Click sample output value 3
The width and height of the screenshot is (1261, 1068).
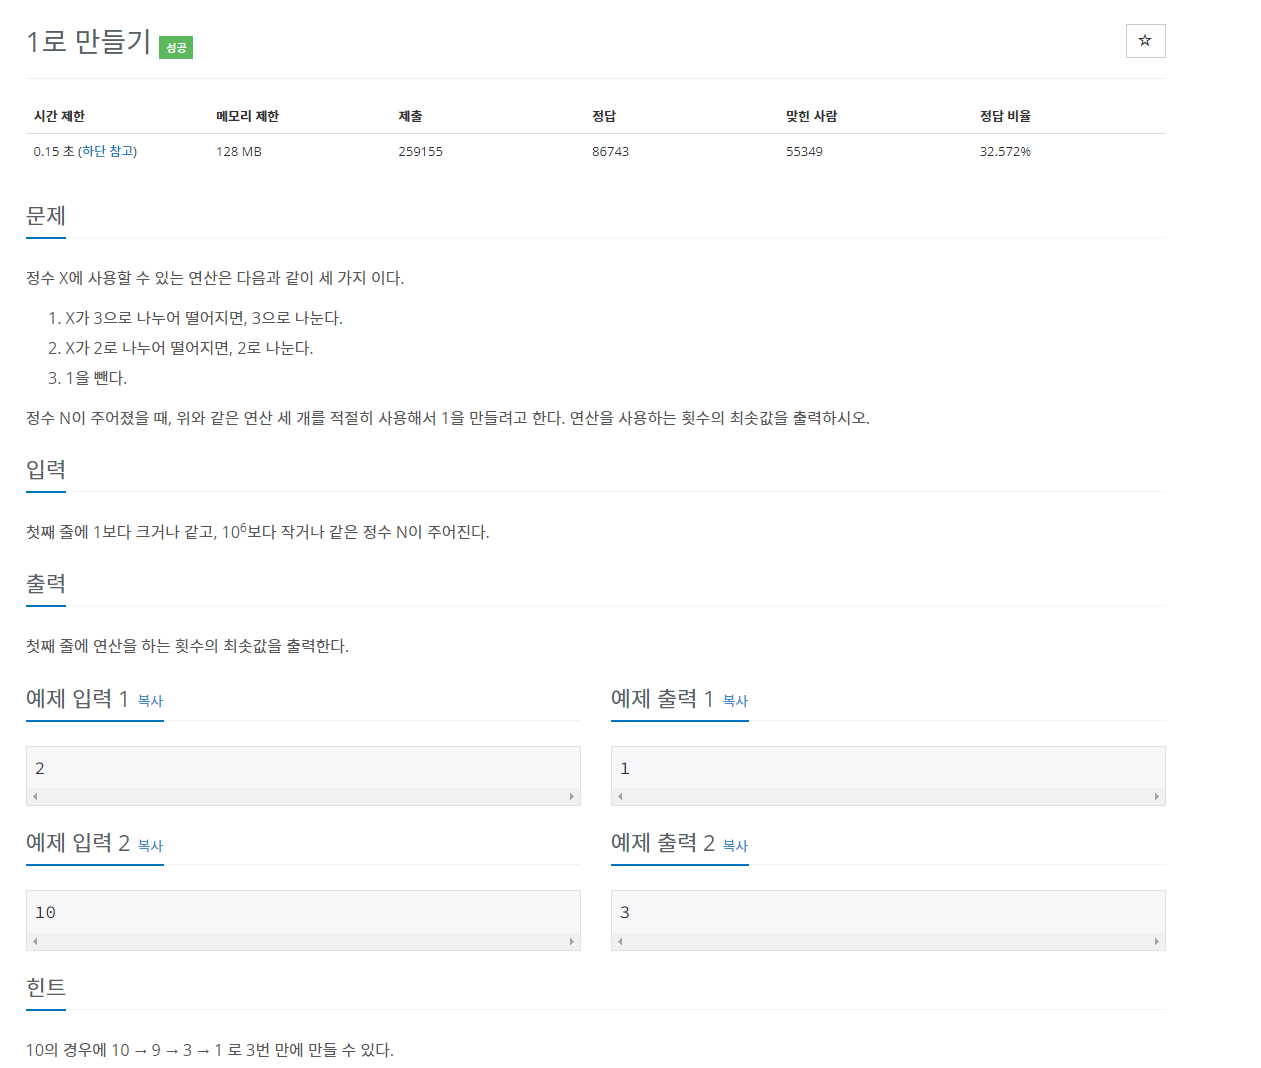tap(625, 912)
